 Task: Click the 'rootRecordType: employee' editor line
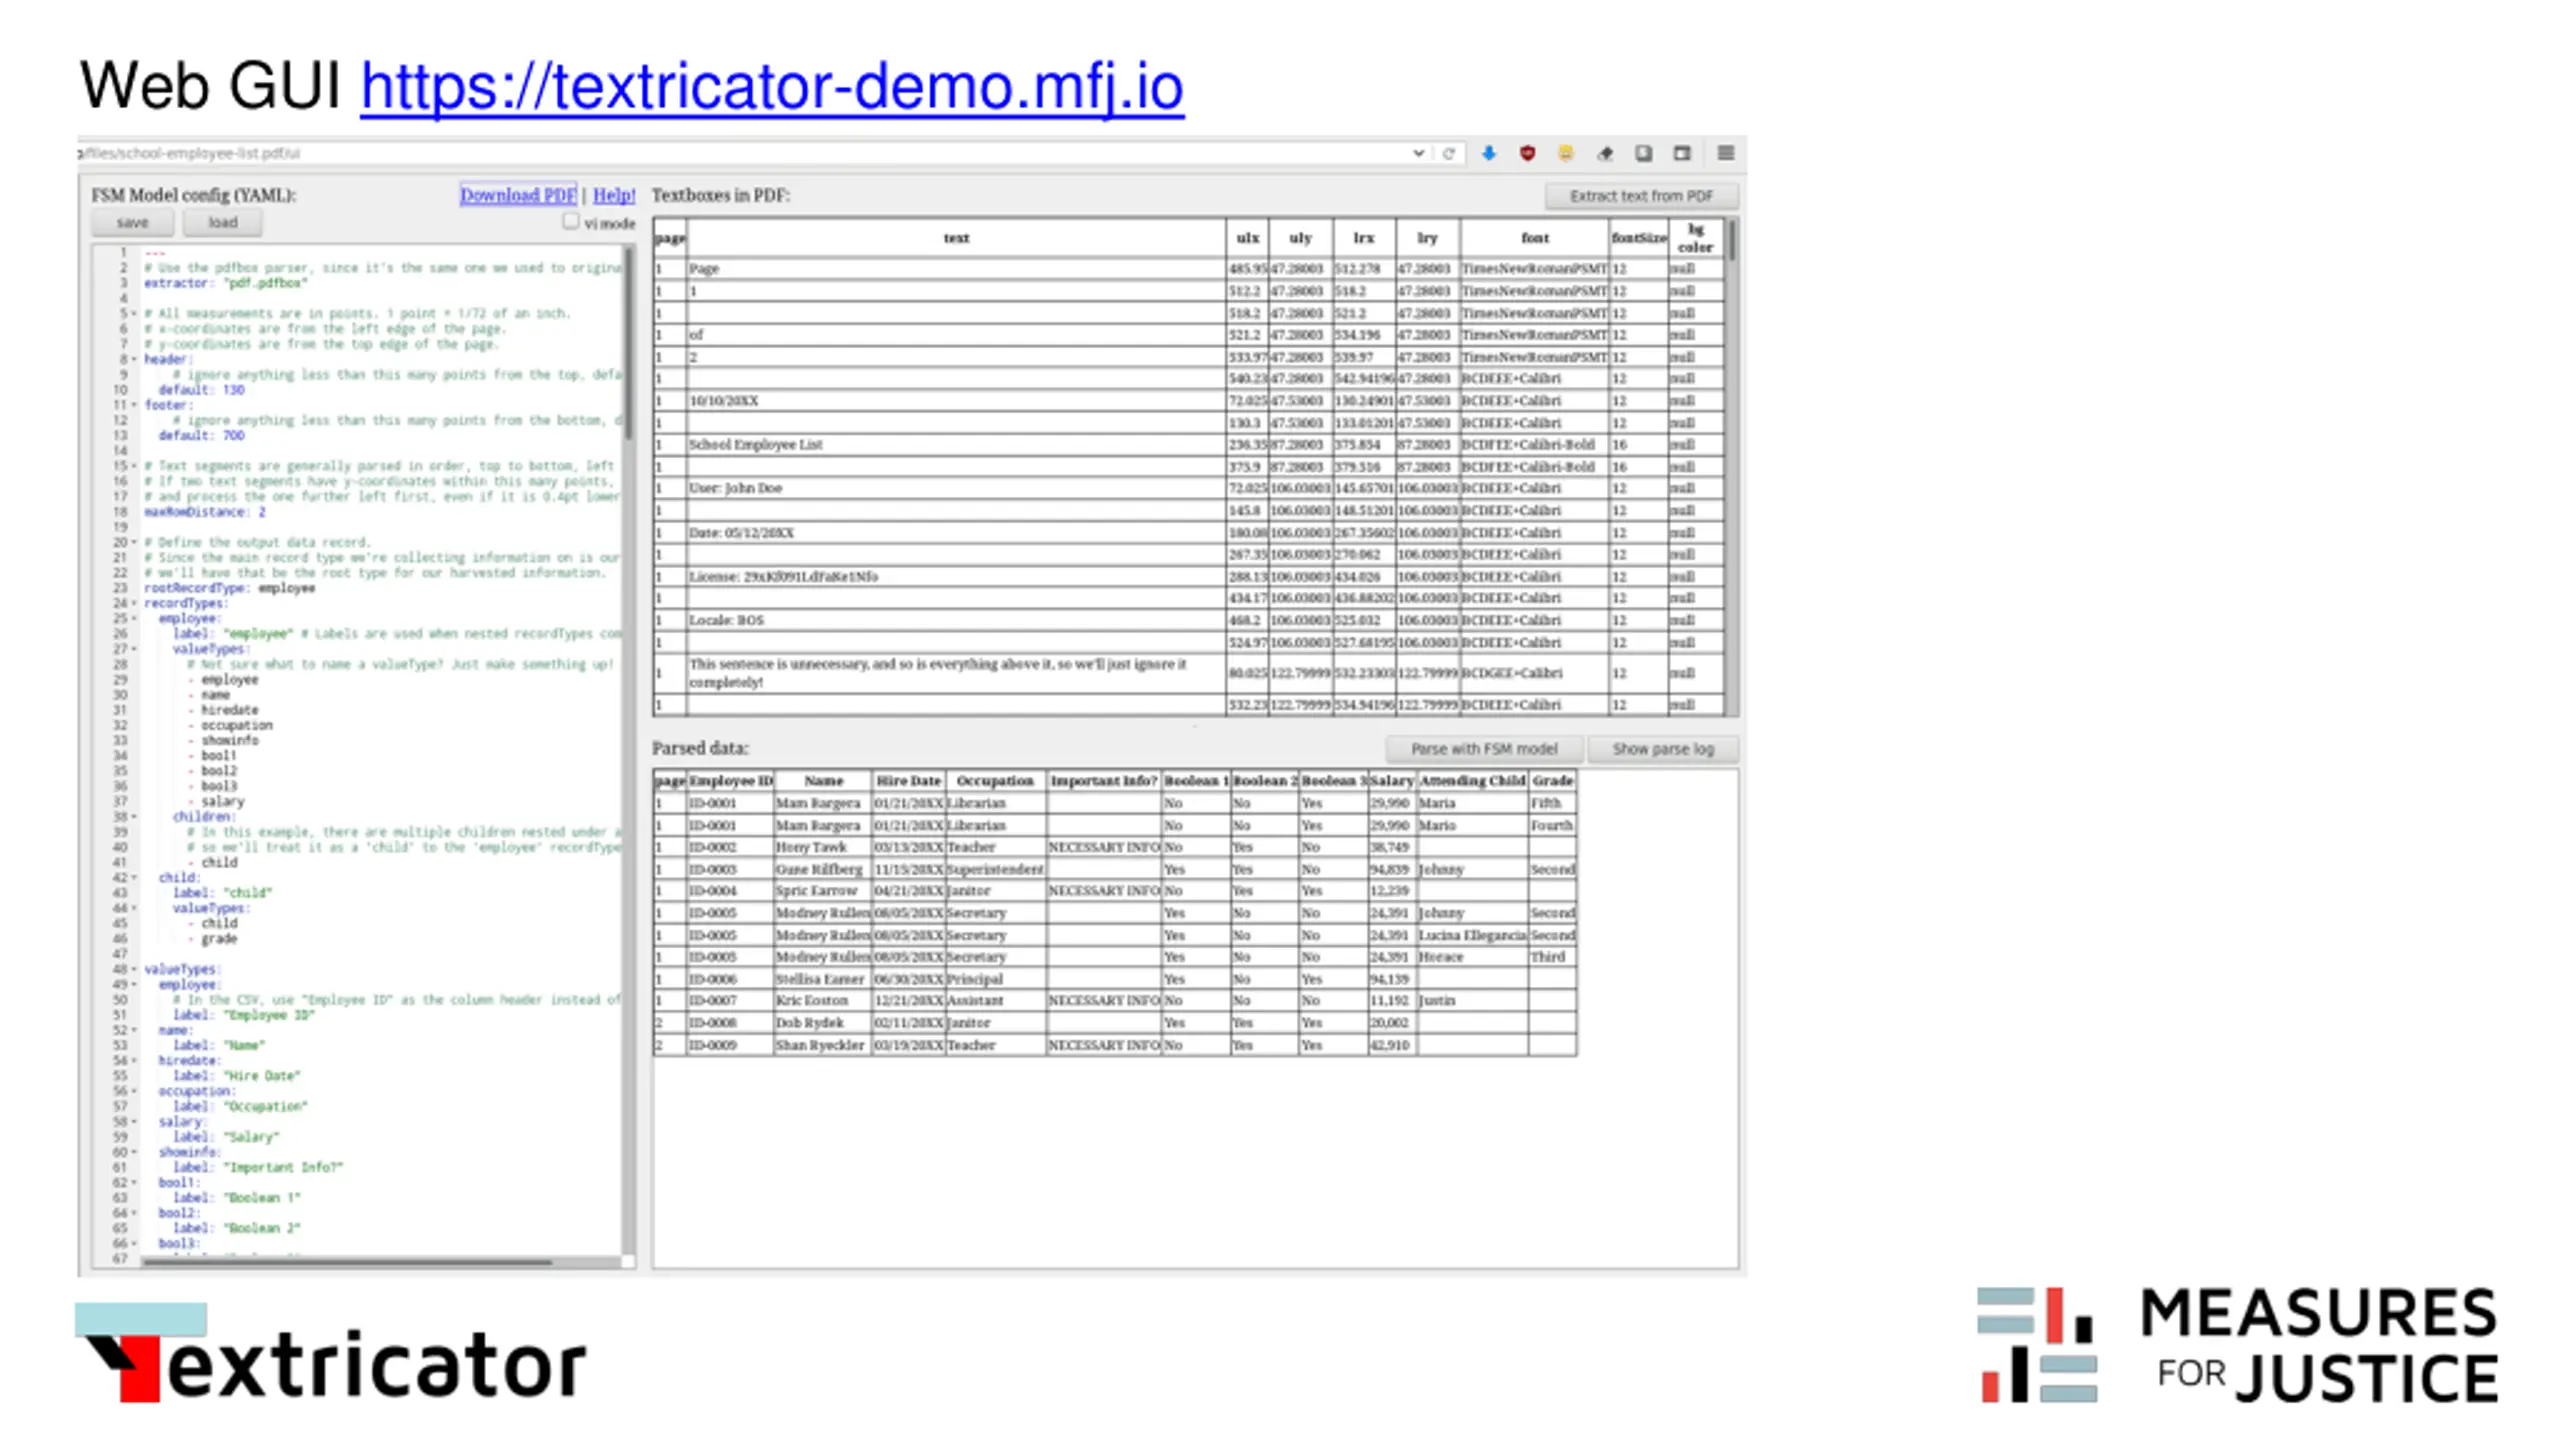click(229, 588)
